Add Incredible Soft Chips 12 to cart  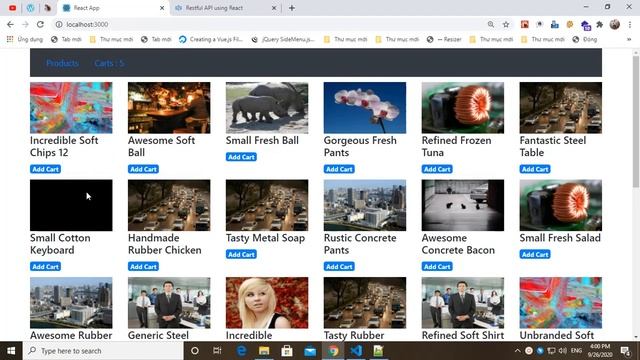[45, 169]
